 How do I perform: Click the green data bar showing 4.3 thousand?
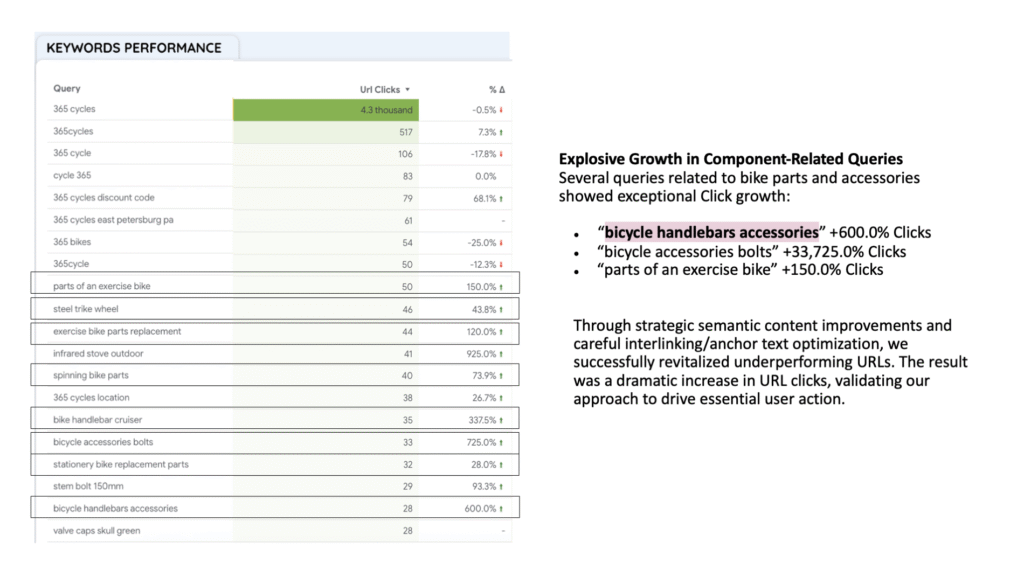click(325, 109)
